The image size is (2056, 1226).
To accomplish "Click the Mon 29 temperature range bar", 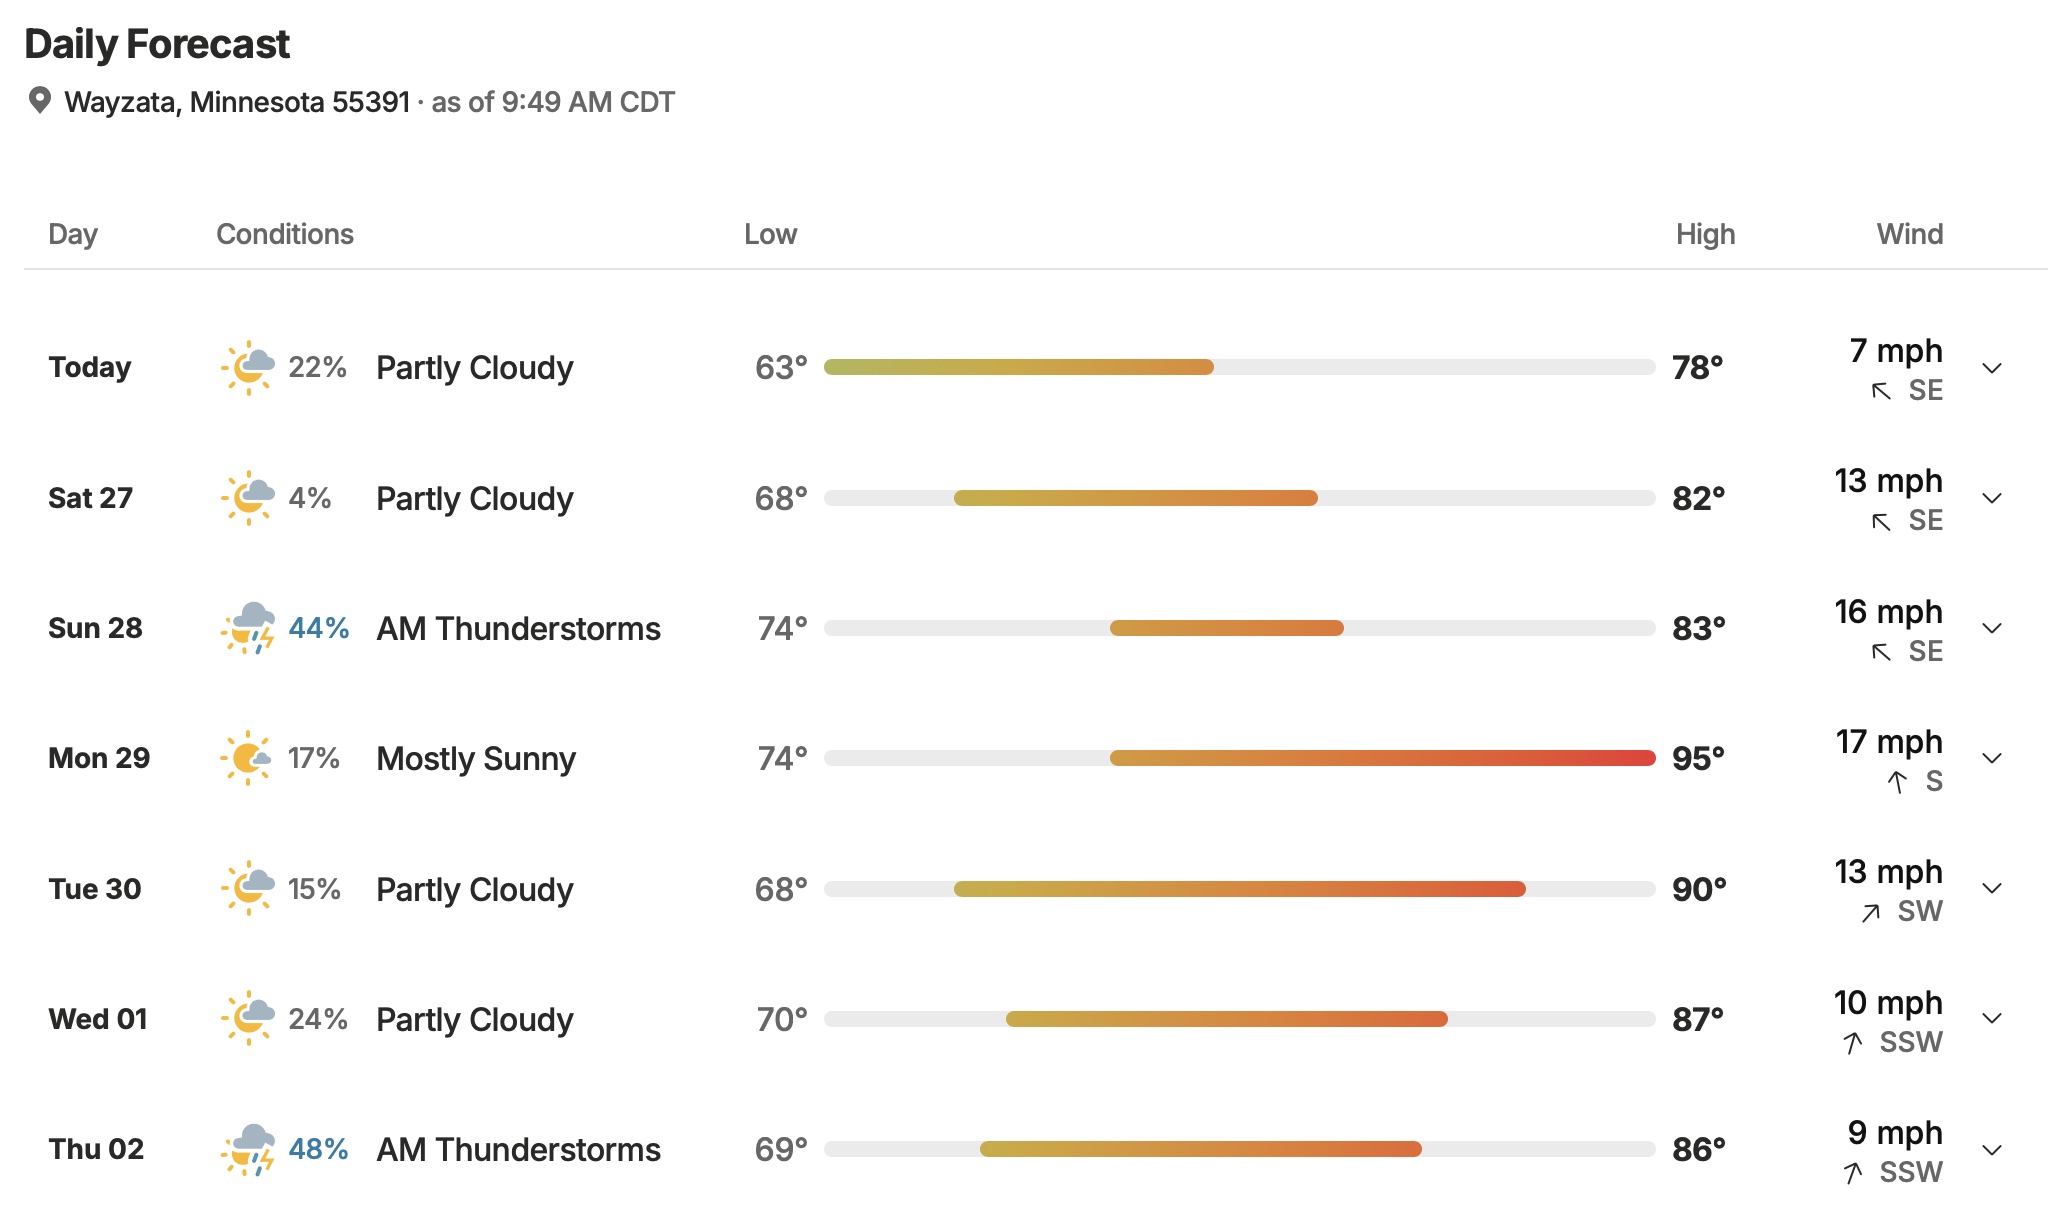I will (1239, 758).
